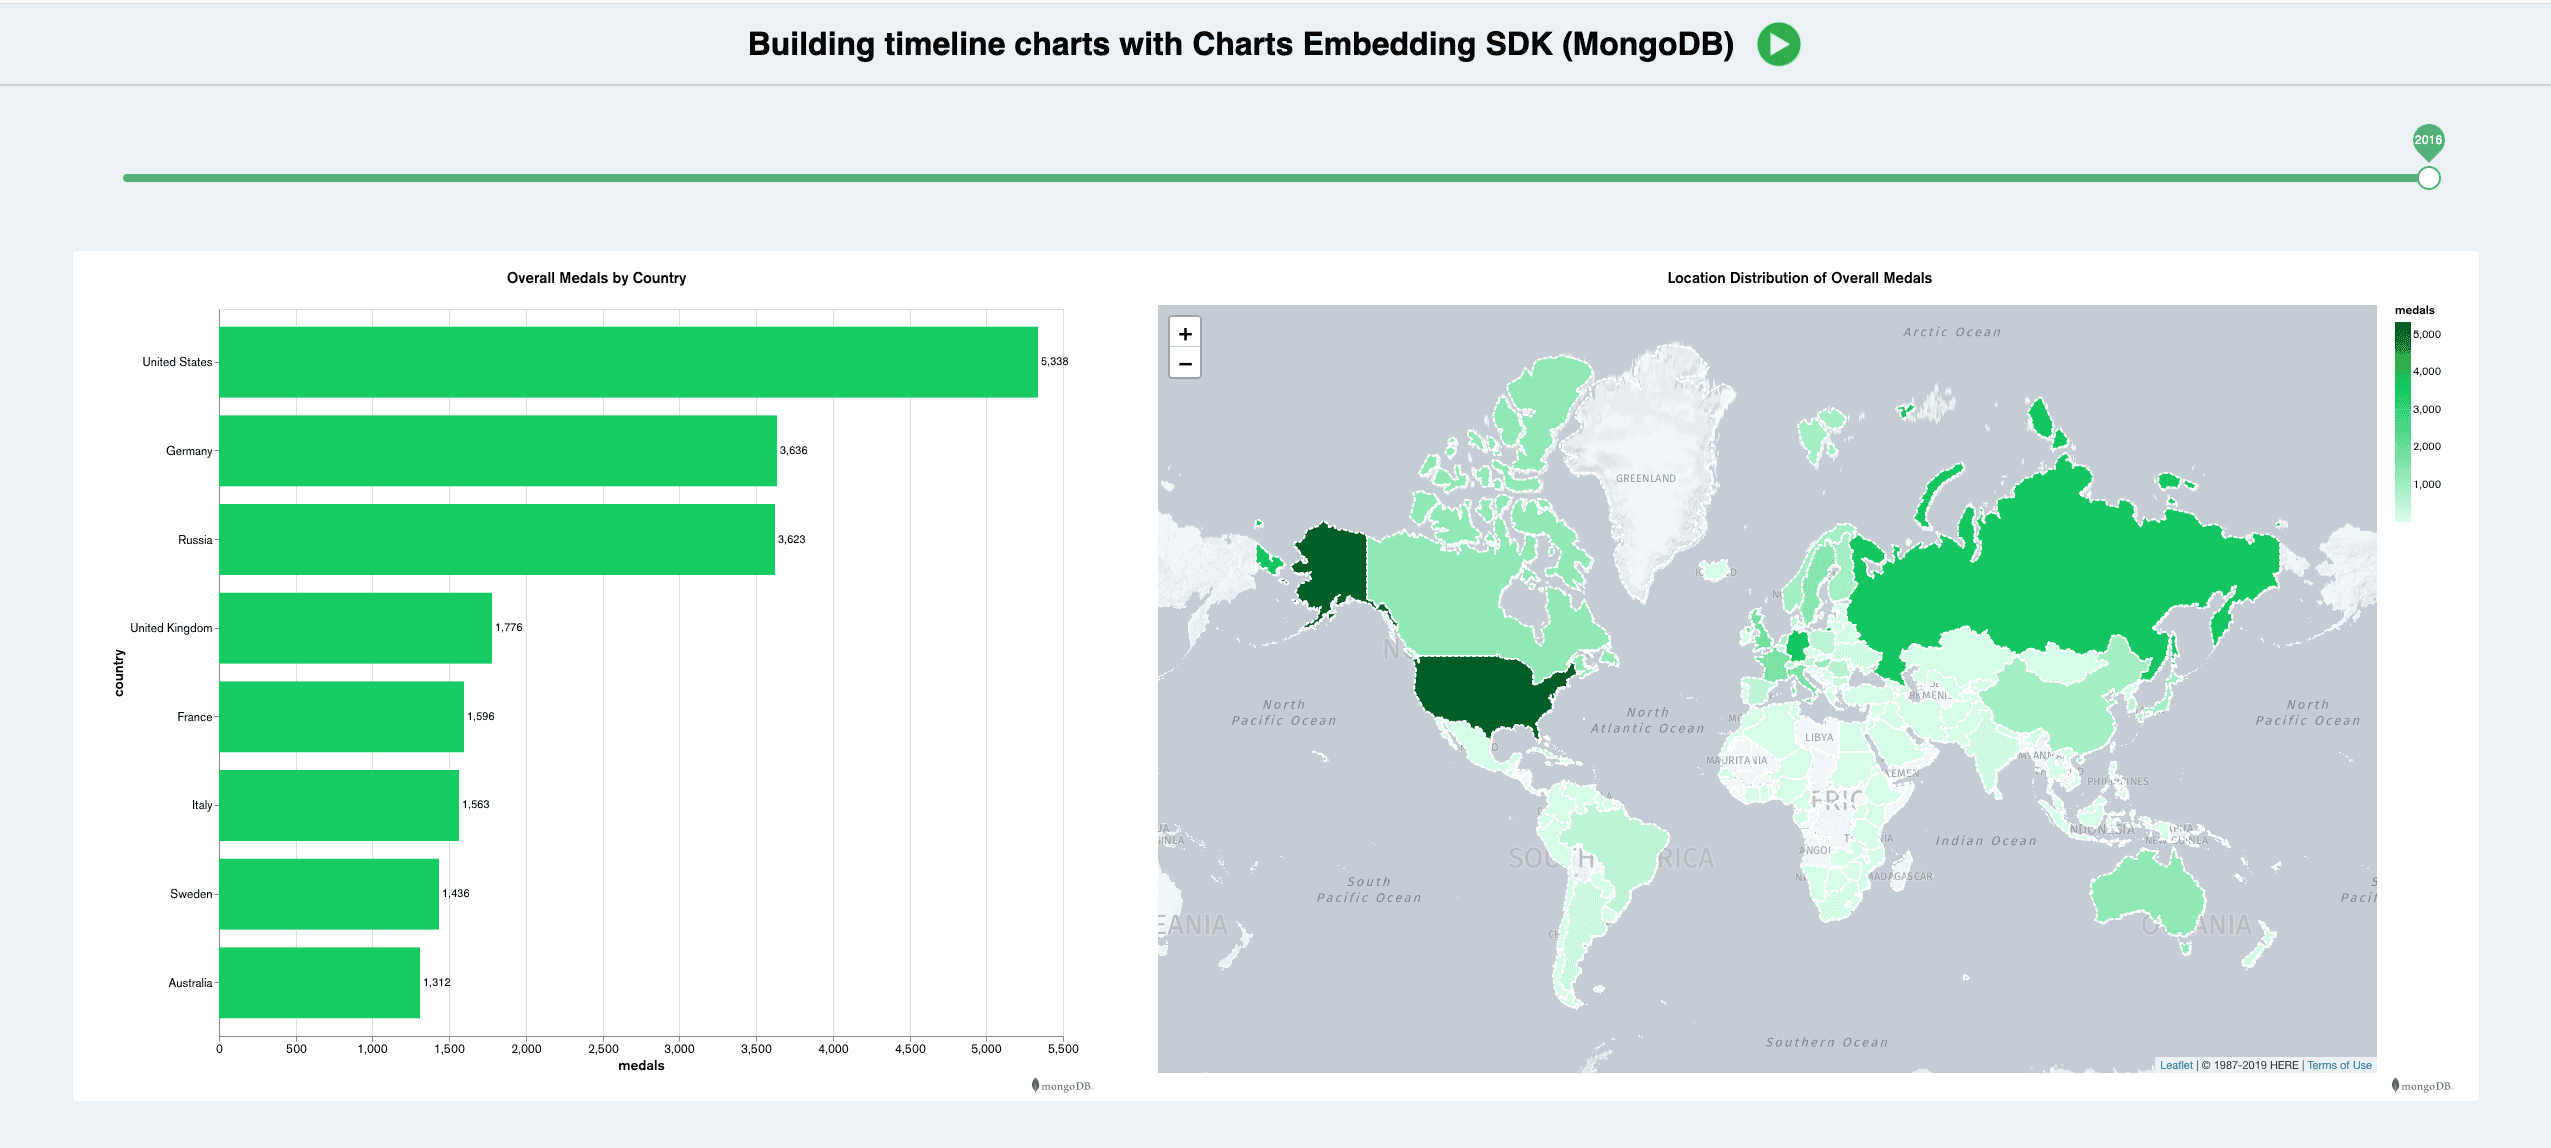Screen dimensions: 2551x1148
Task: Open the Leaflet attribution link
Action: coord(2175,1065)
